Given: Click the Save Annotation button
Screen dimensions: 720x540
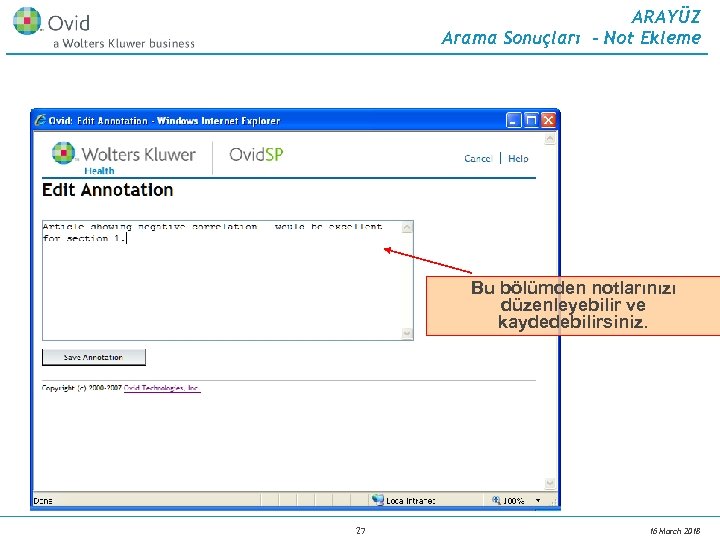Looking at the screenshot, I should (x=94, y=357).
